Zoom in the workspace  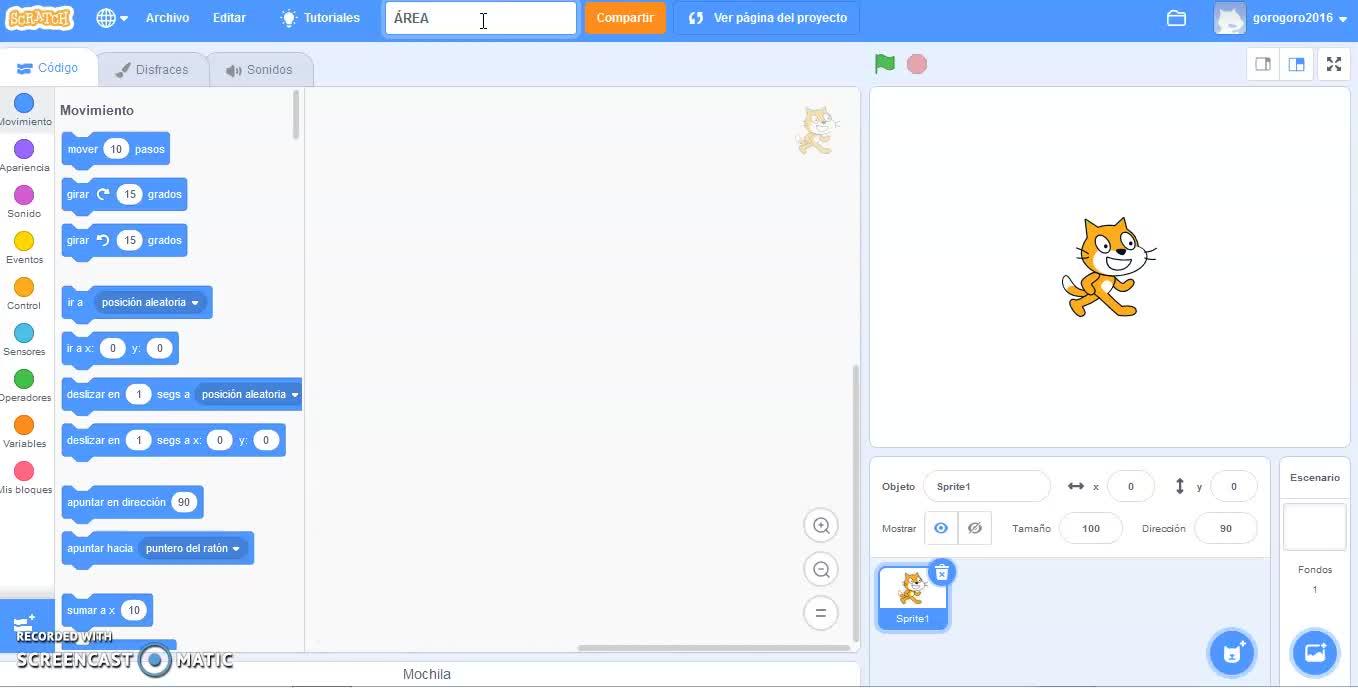[x=821, y=526]
